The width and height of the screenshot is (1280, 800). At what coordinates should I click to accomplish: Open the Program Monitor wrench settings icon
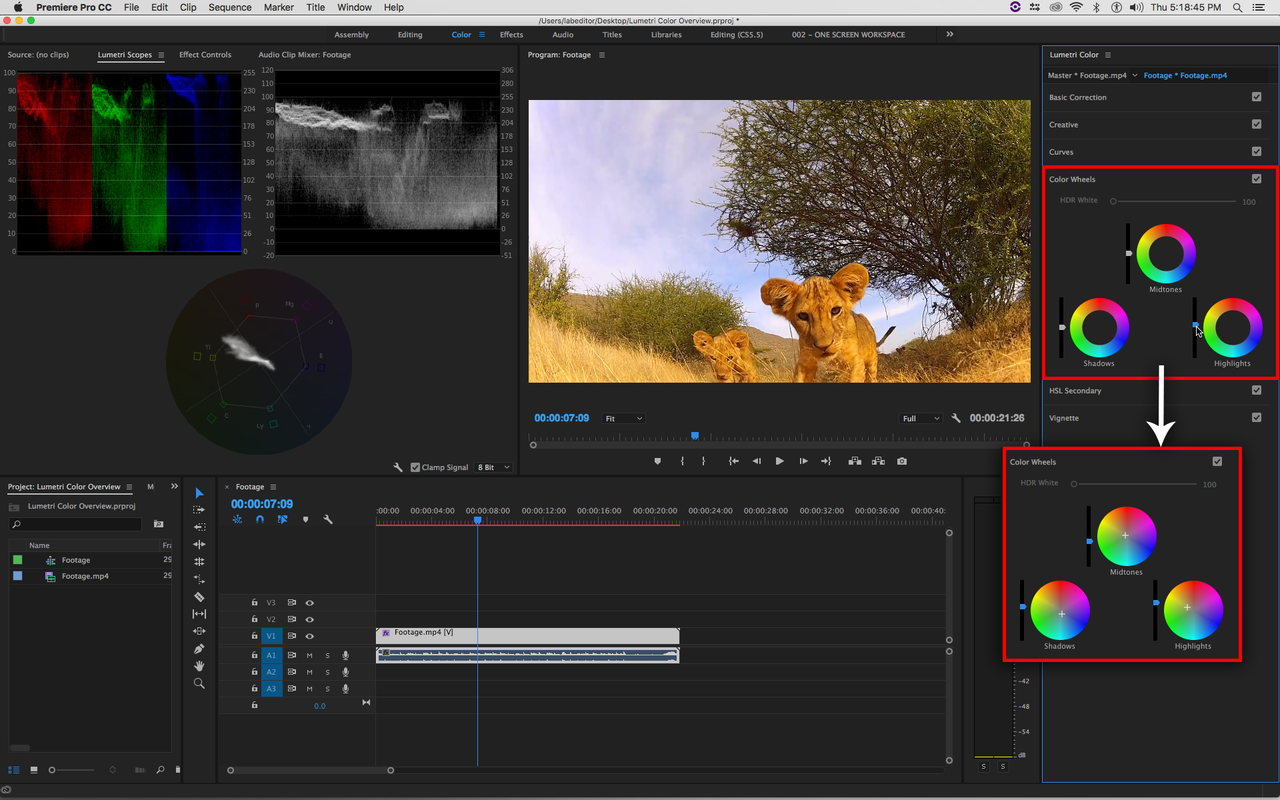(956, 418)
